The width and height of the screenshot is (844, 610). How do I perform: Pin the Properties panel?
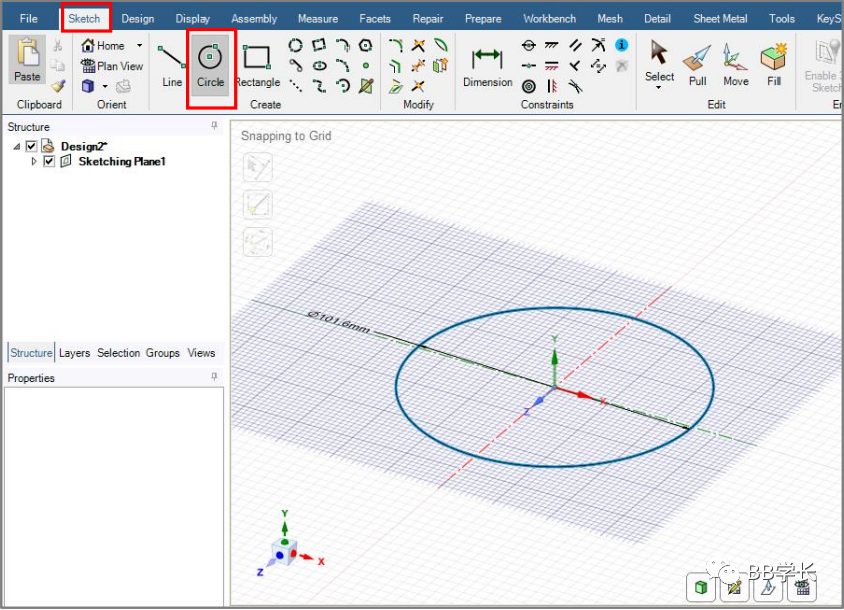[214, 376]
